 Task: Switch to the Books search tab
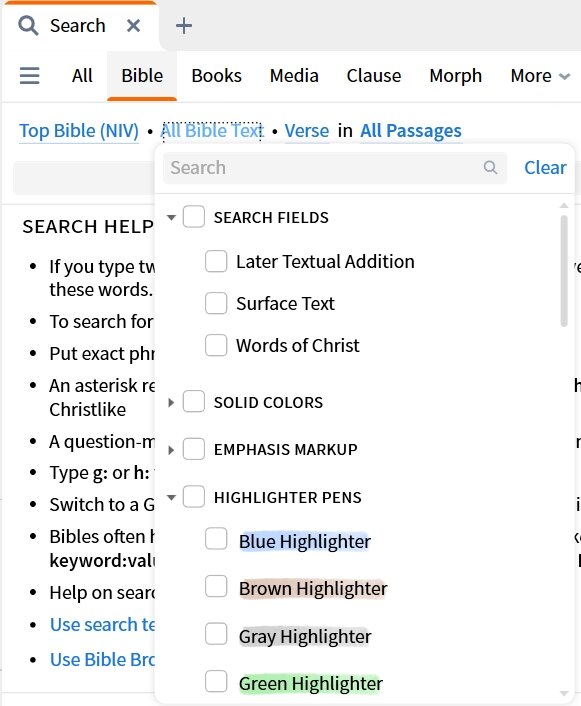pyautogui.click(x=217, y=76)
